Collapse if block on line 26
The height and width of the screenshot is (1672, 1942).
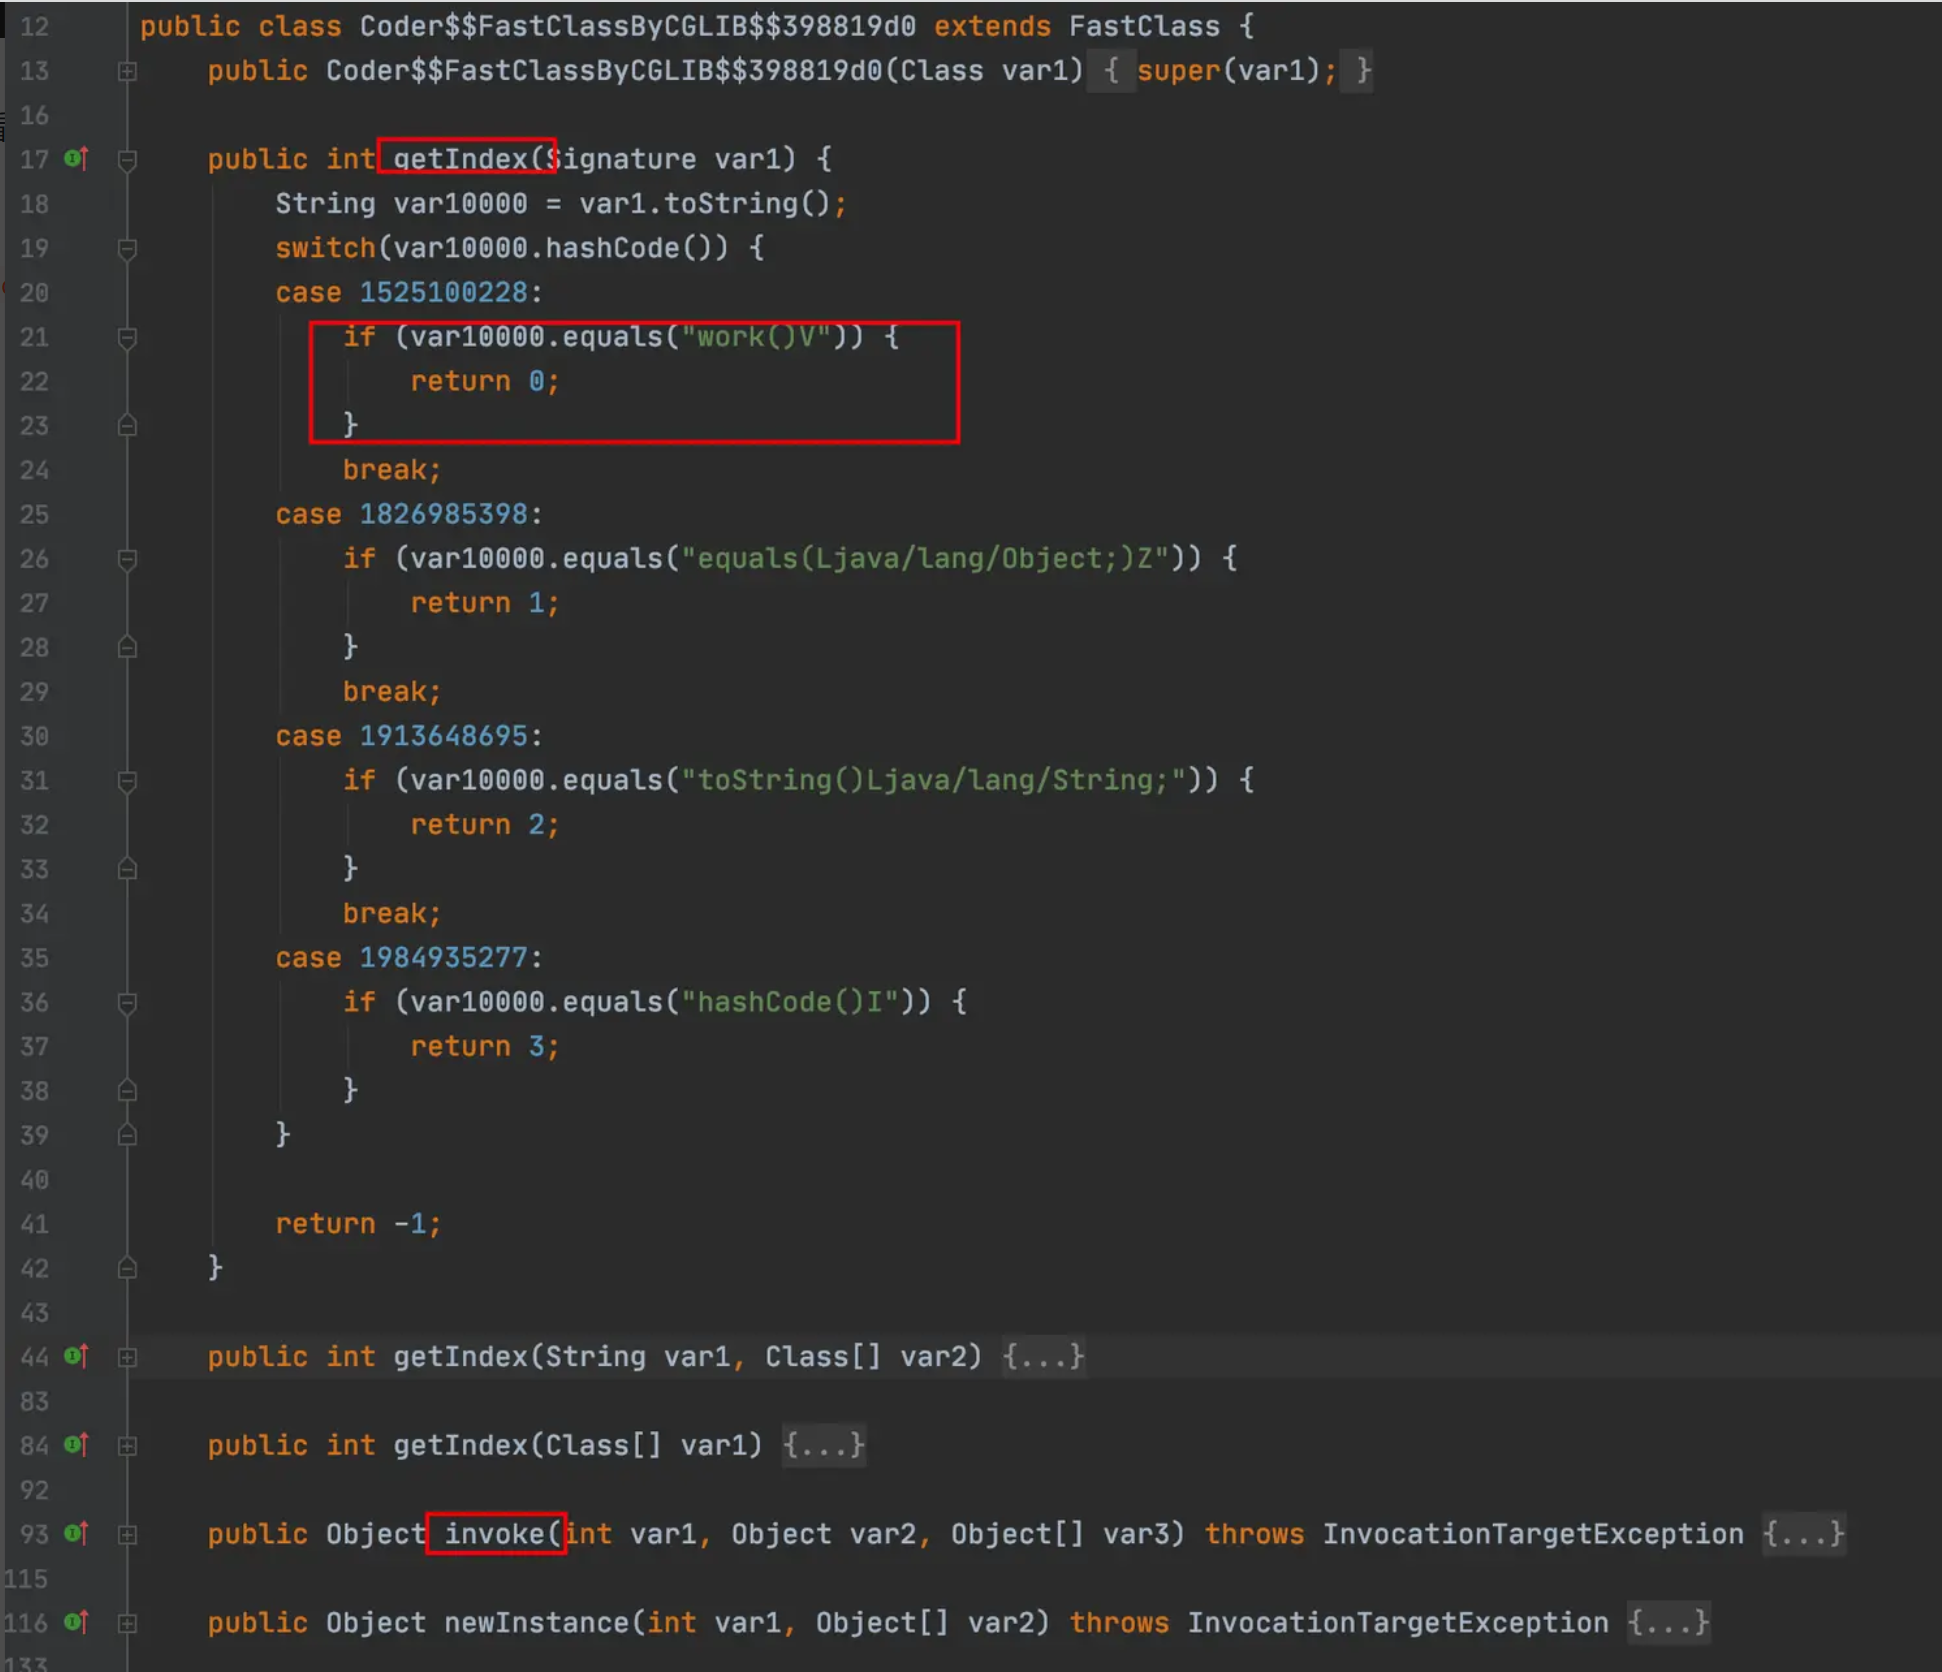(127, 559)
